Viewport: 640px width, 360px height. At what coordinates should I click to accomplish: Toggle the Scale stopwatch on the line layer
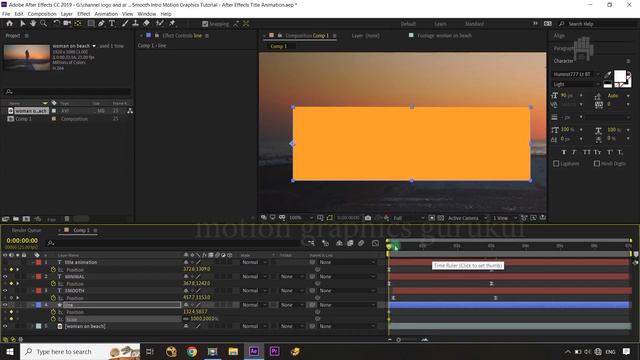[x=53, y=319]
